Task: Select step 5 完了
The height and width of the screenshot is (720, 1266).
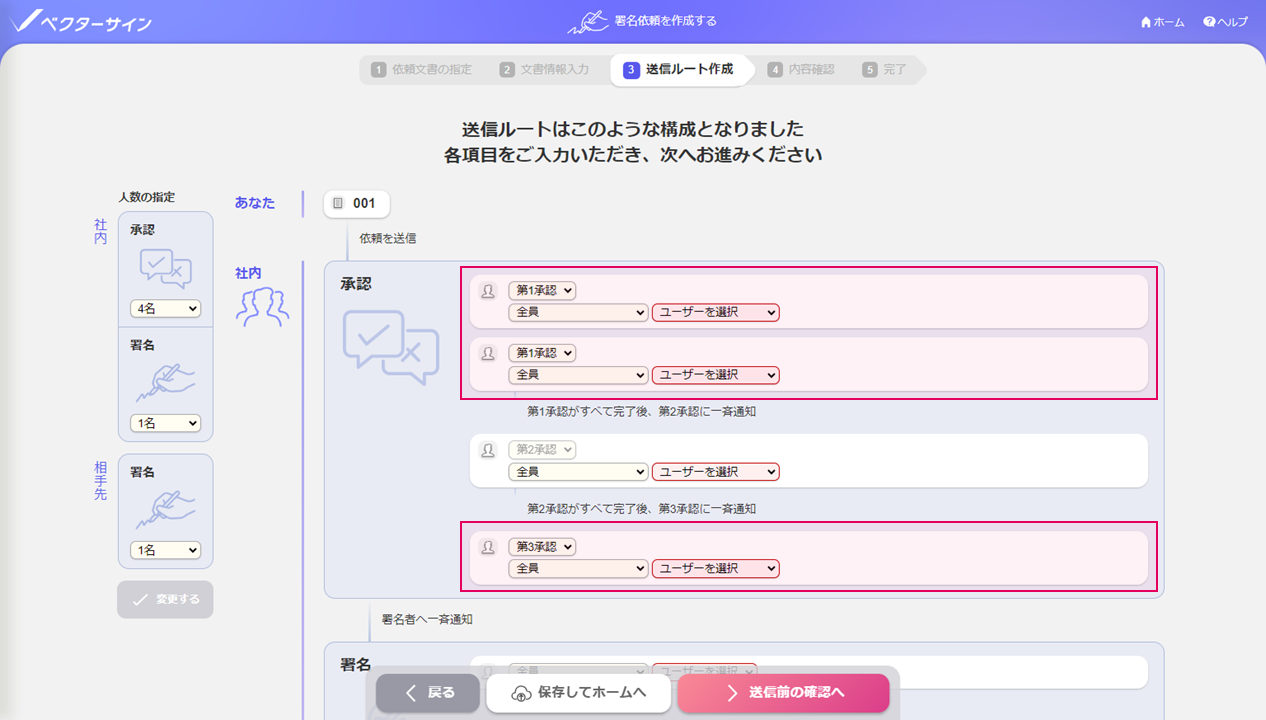Action: tap(885, 70)
